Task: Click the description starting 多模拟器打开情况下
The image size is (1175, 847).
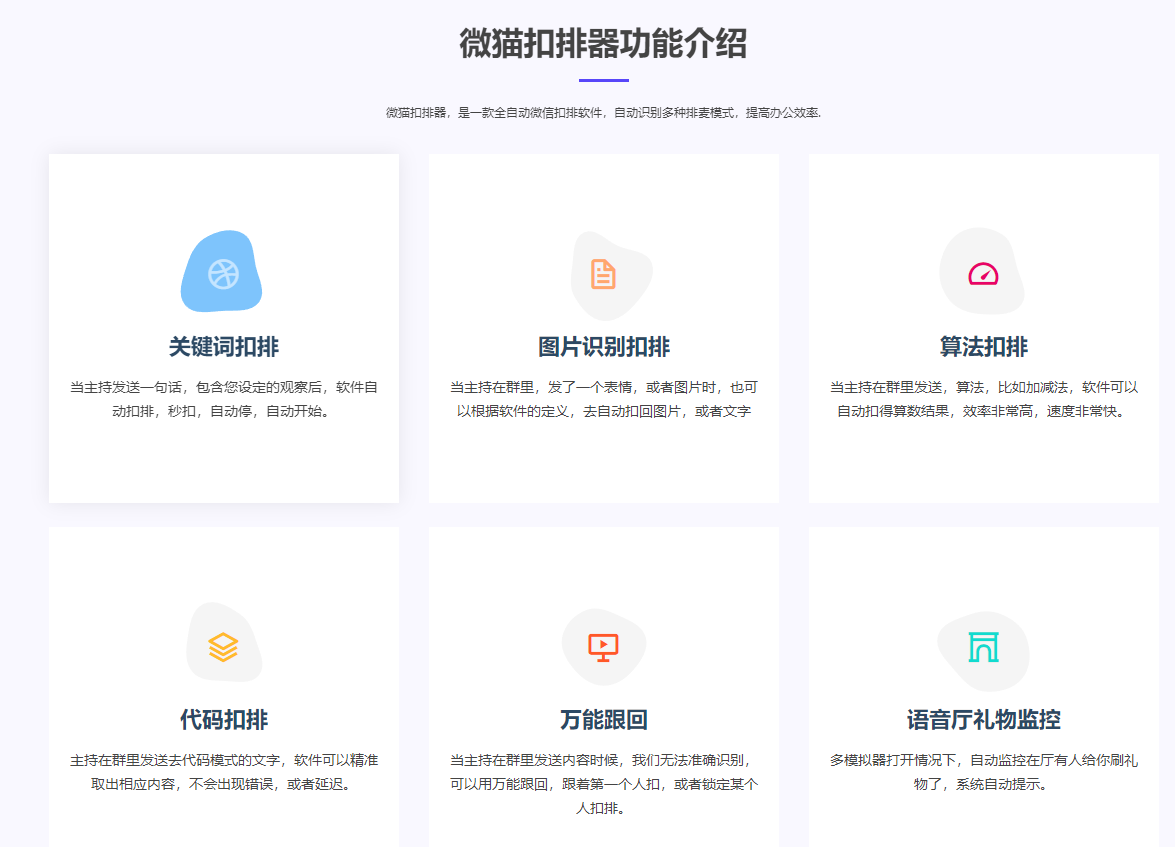Action: (x=983, y=772)
